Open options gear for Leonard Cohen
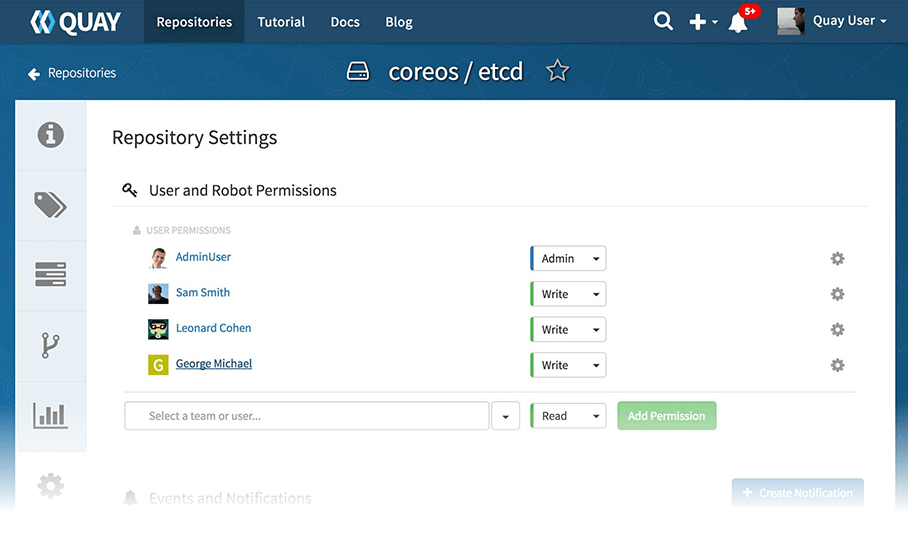 (x=838, y=330)
